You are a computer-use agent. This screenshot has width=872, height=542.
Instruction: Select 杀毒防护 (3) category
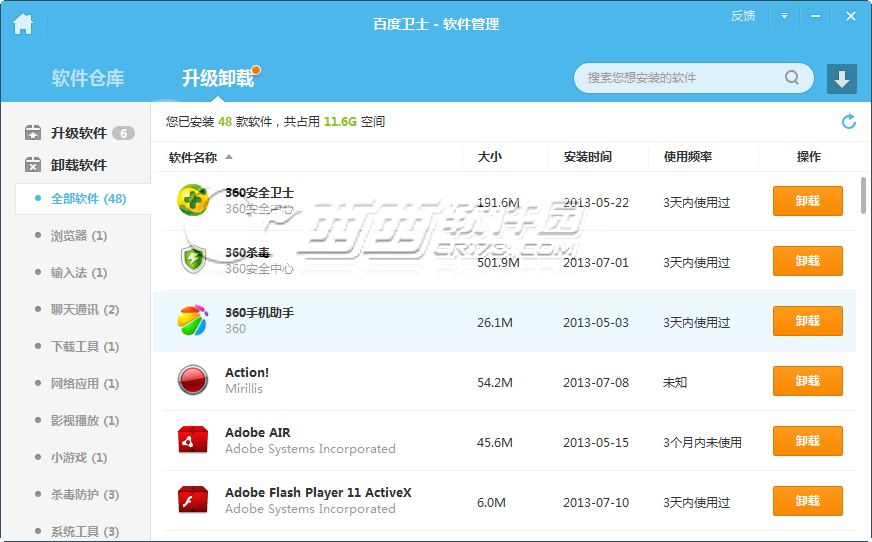tap(85, 495)
